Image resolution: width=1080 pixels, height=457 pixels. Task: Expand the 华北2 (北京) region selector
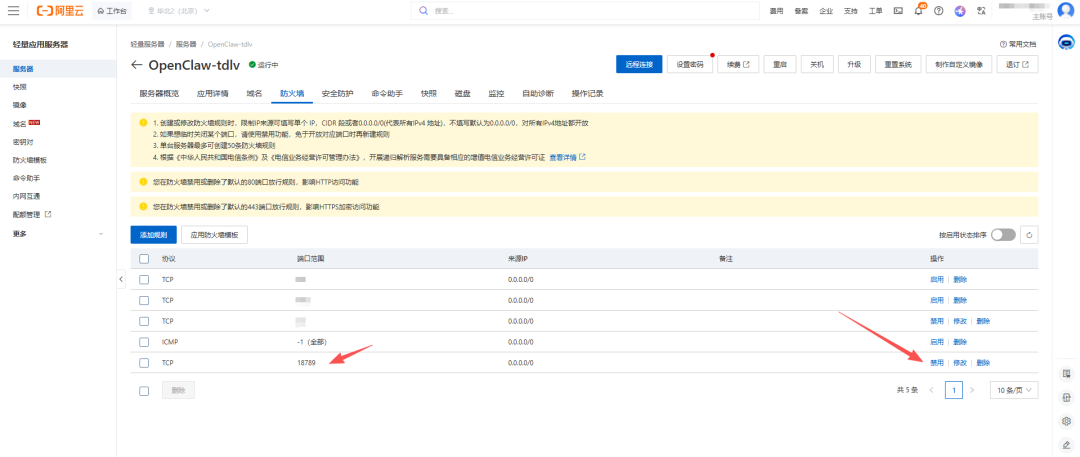point(180,10)
